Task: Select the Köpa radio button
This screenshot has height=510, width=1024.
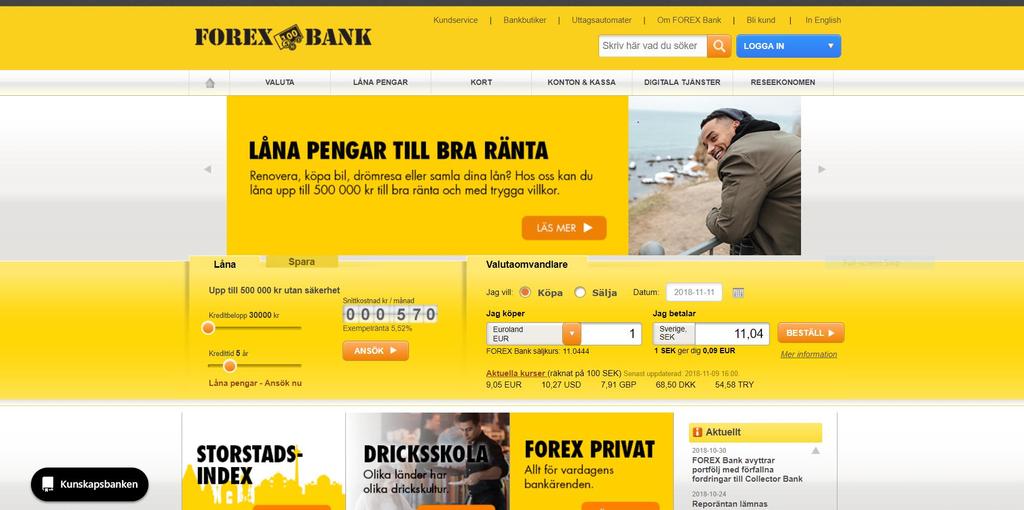Action: [x=524, y=293]
